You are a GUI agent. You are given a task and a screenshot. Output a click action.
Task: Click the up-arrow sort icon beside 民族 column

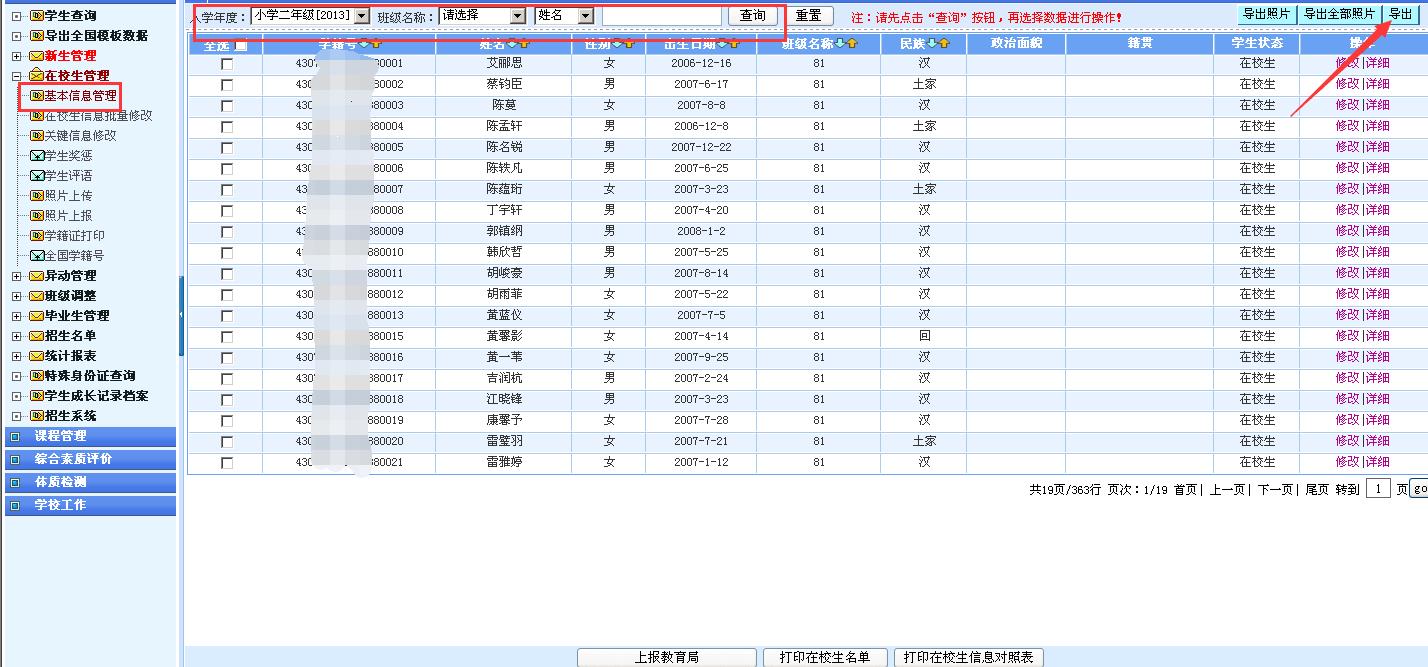pos(943,44)
